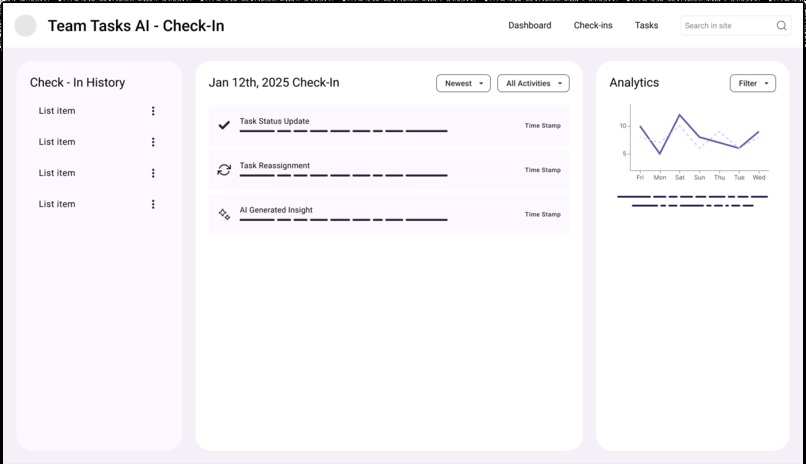Open the AI Generated Insight entry
The height and width of the screenshot is (464, 806).
click(389, 214)
